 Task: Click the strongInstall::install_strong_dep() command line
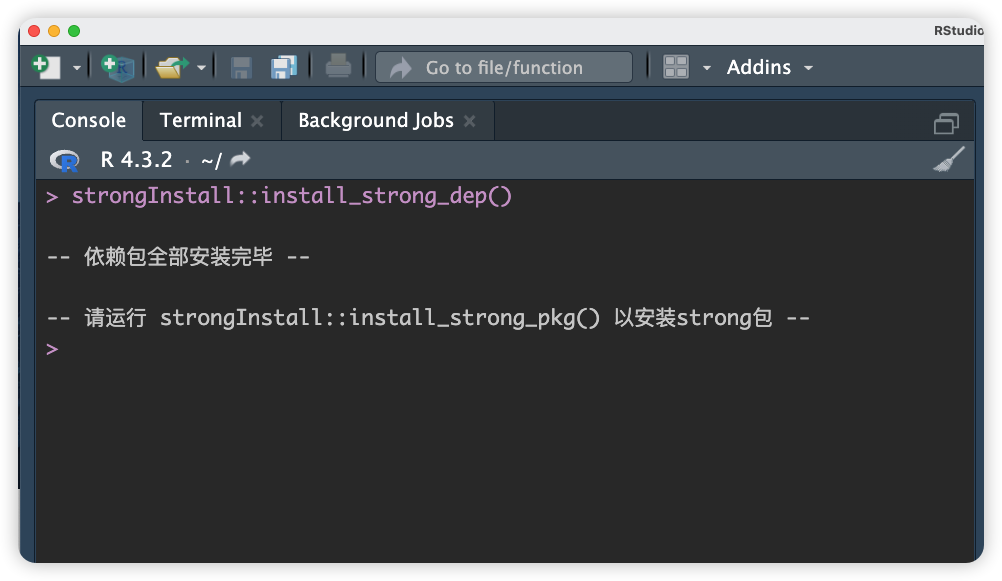[x=291, y=196]
